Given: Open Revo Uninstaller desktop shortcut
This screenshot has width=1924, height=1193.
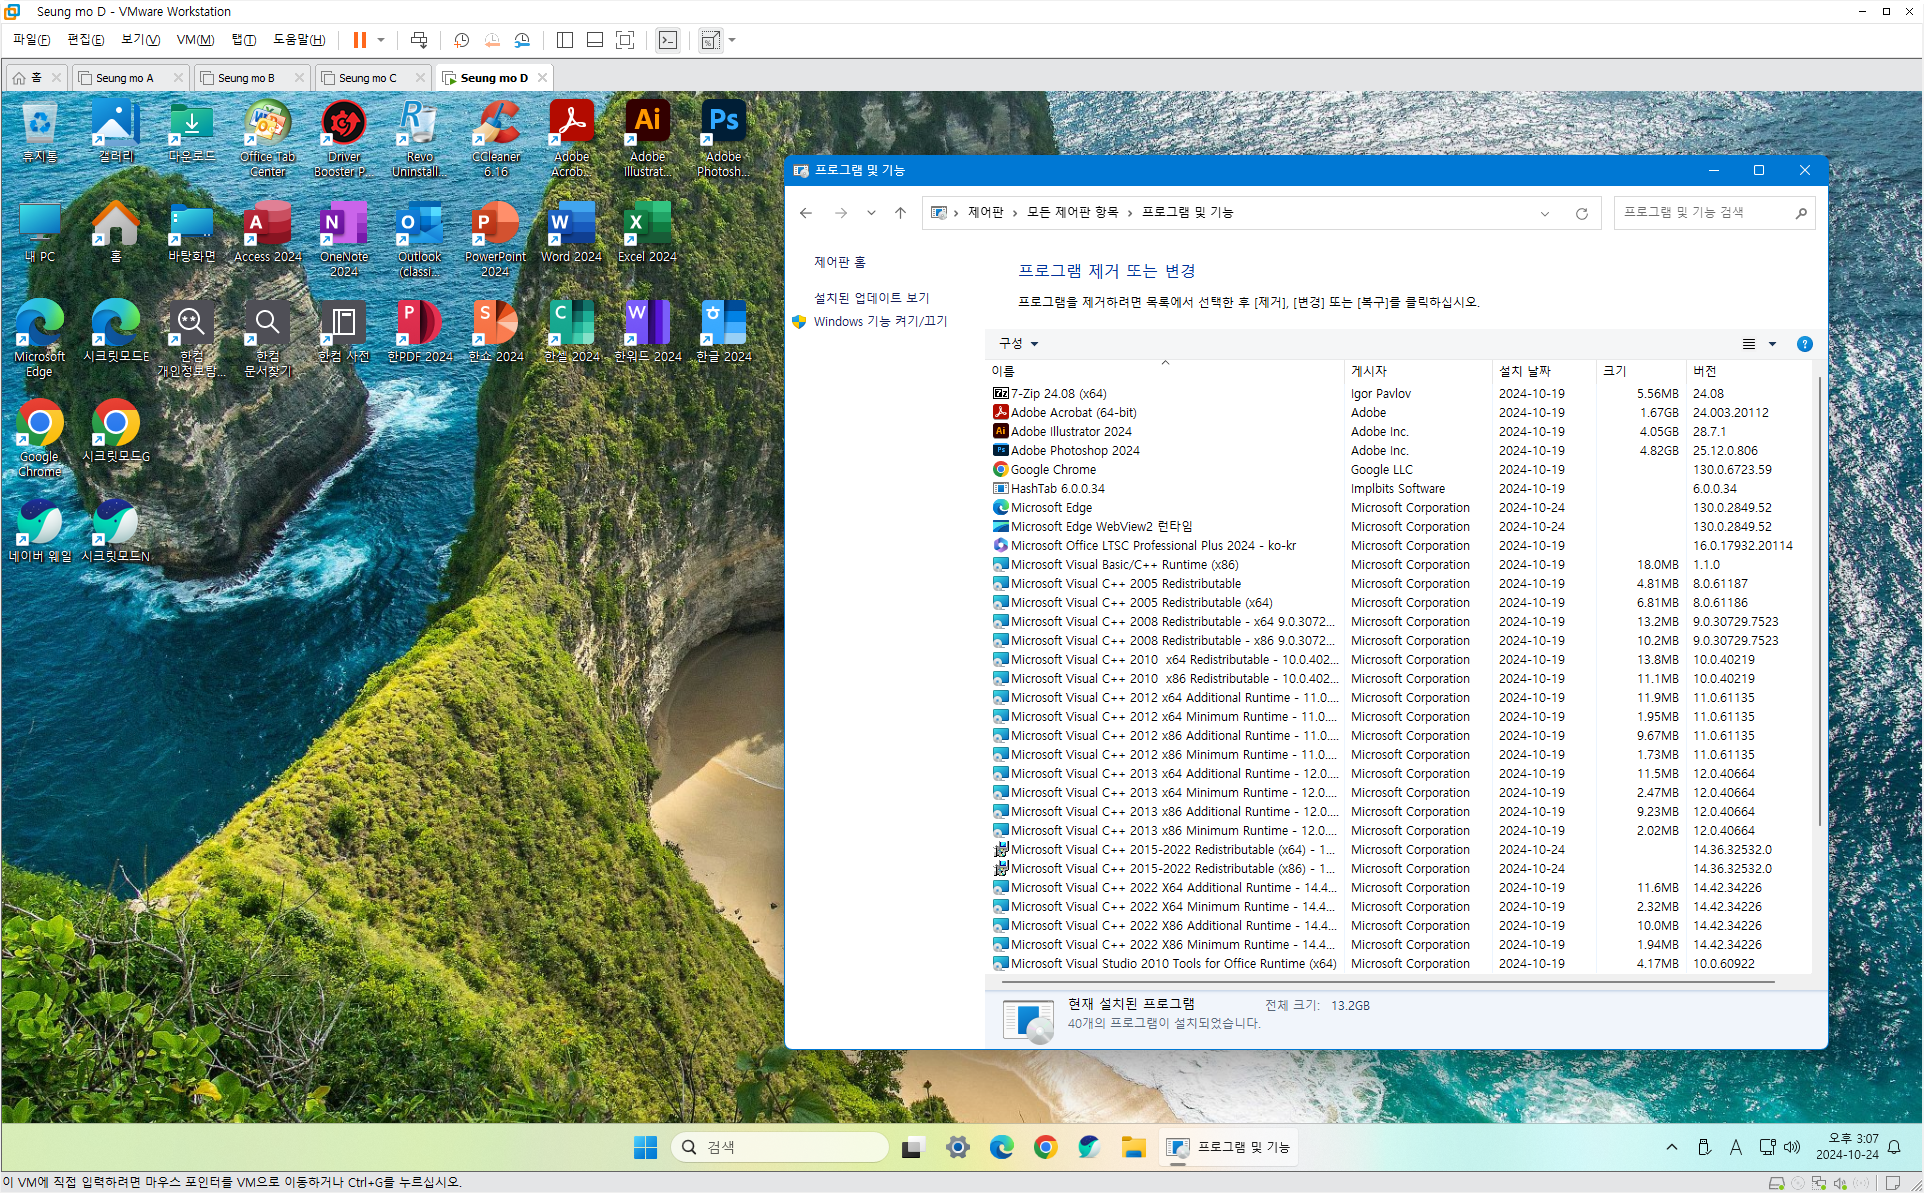Looking at the screenshot, I should click(419, 138).
